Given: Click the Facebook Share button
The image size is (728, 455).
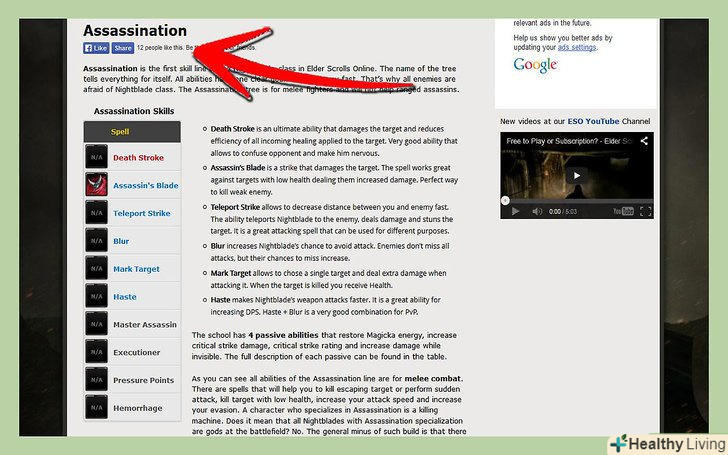Looking at the screenshot, I should [123, 48].
